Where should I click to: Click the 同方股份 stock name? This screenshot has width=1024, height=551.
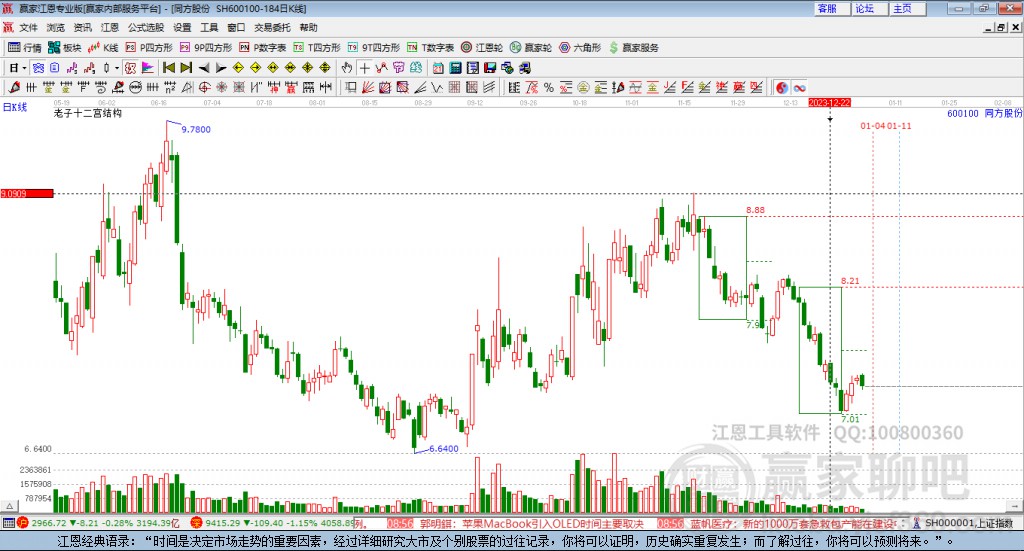pyautogui.click(x=1003, y=113)
